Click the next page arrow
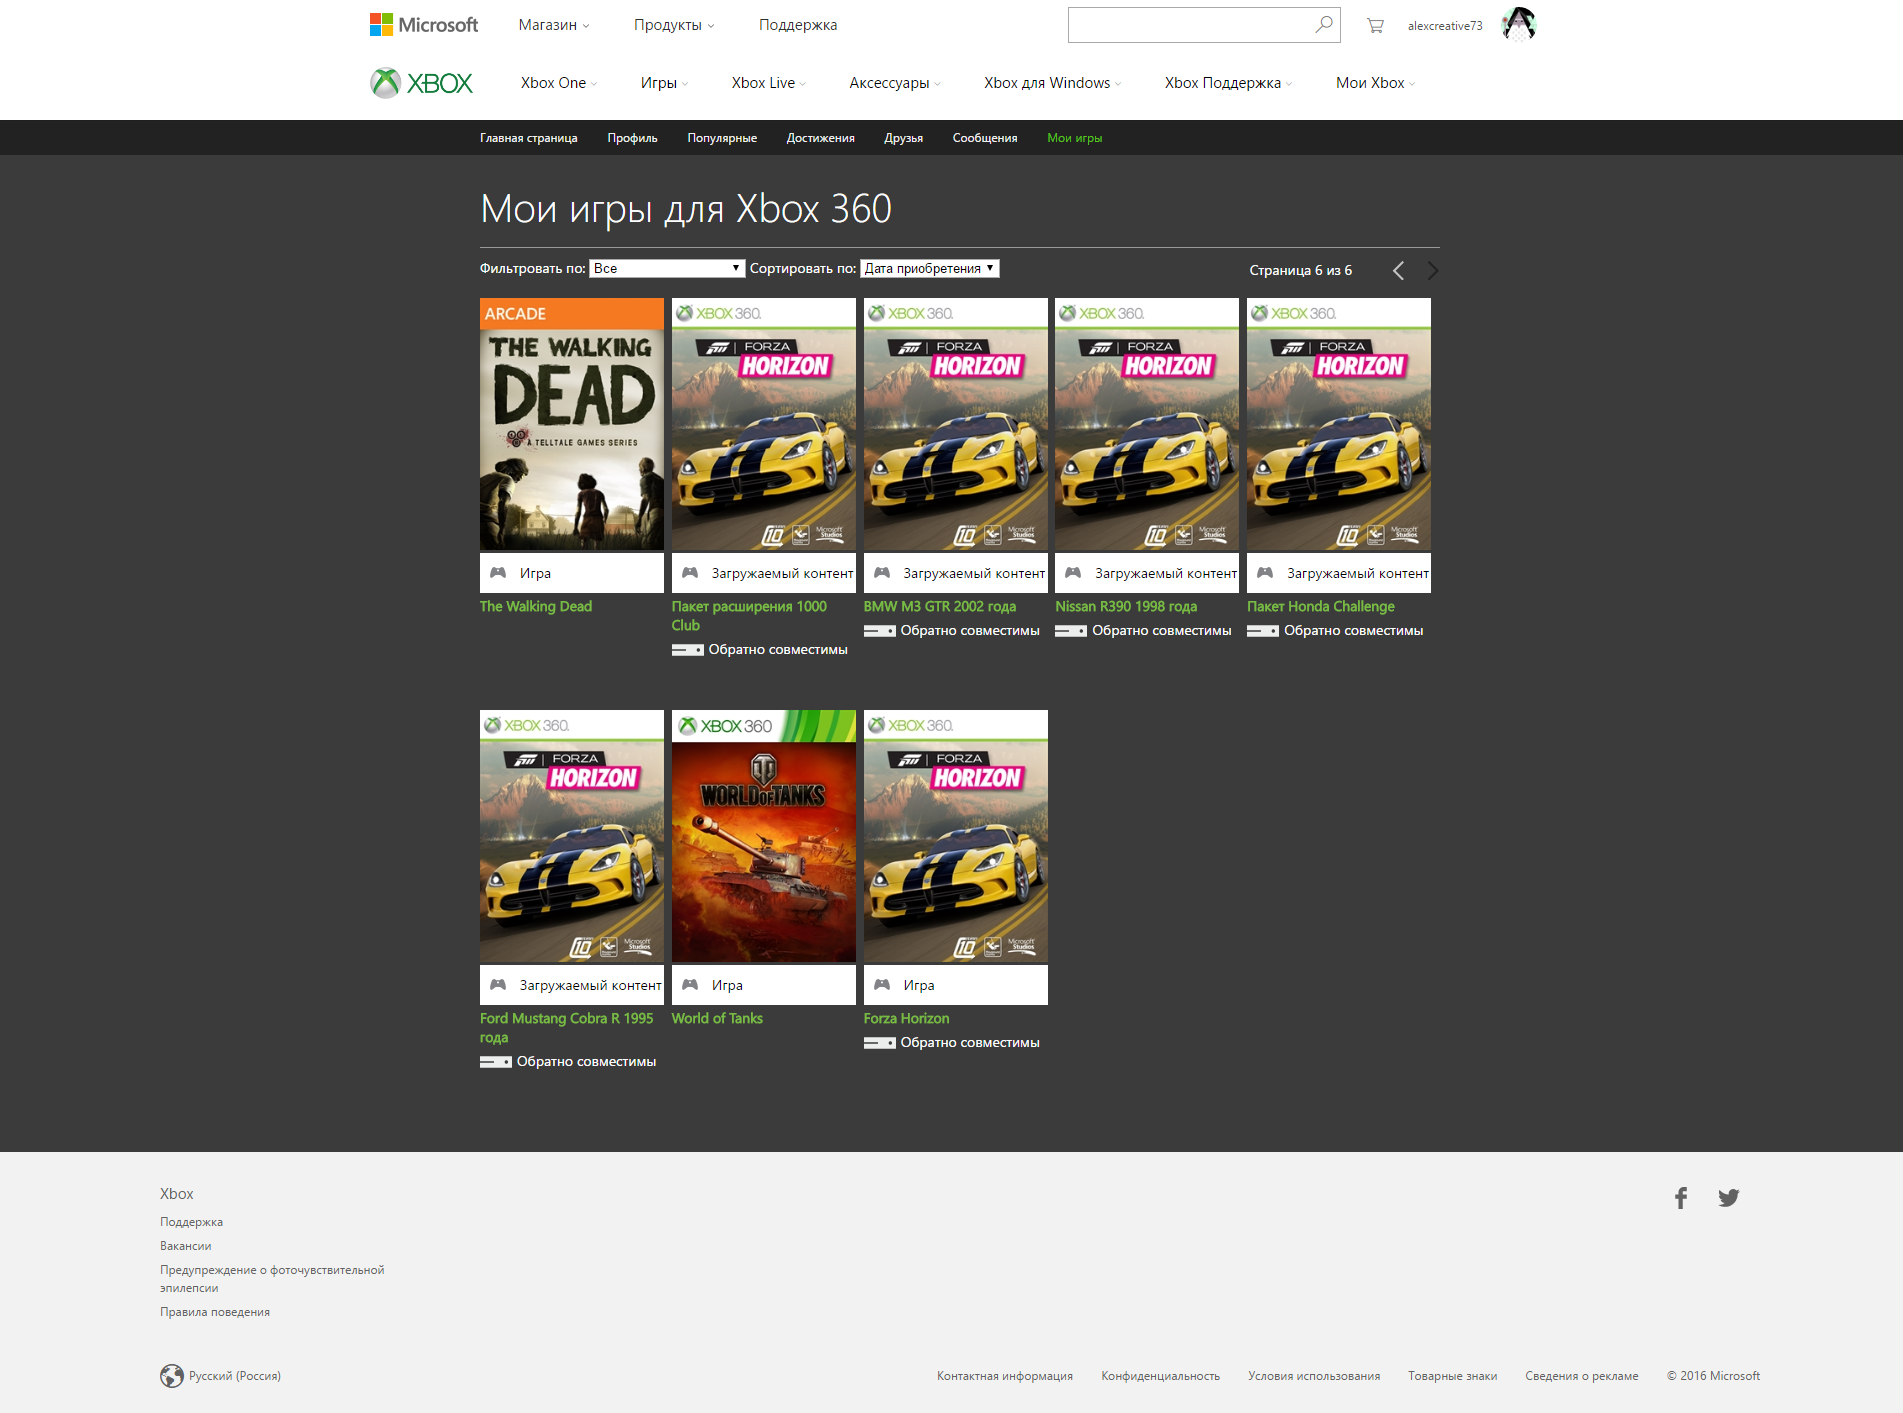Image resolution: width=1903 pixels, height=1413 pixels. click(x=1433, y=270)
